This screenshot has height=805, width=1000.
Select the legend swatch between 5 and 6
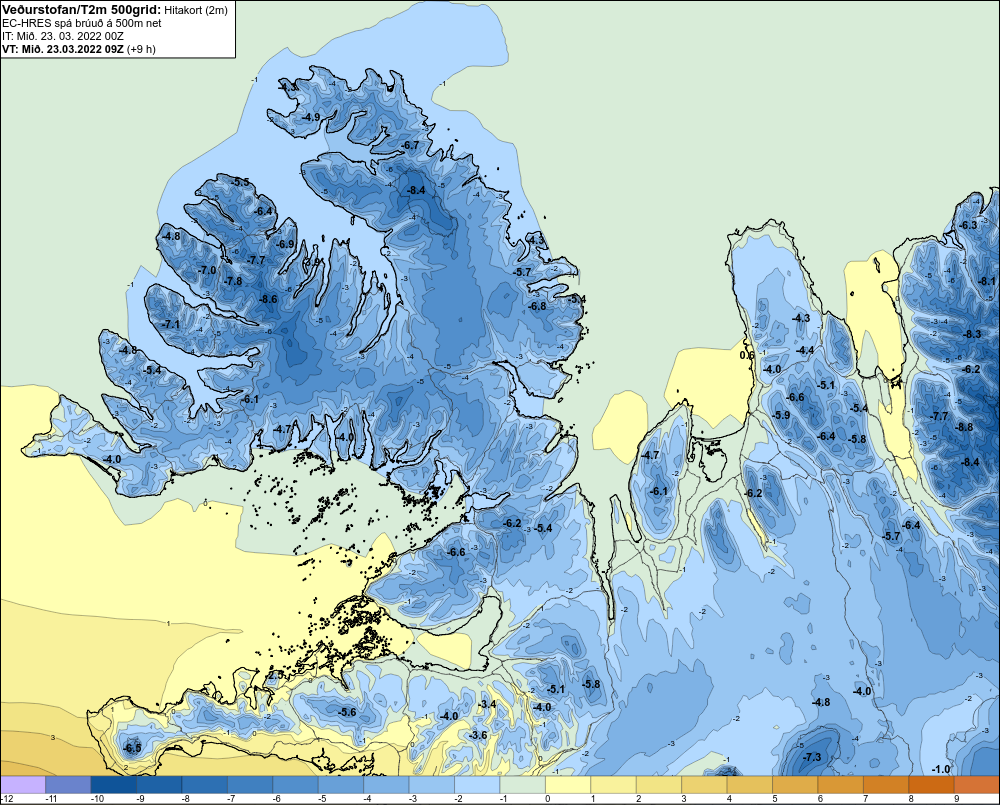[795, 784]
